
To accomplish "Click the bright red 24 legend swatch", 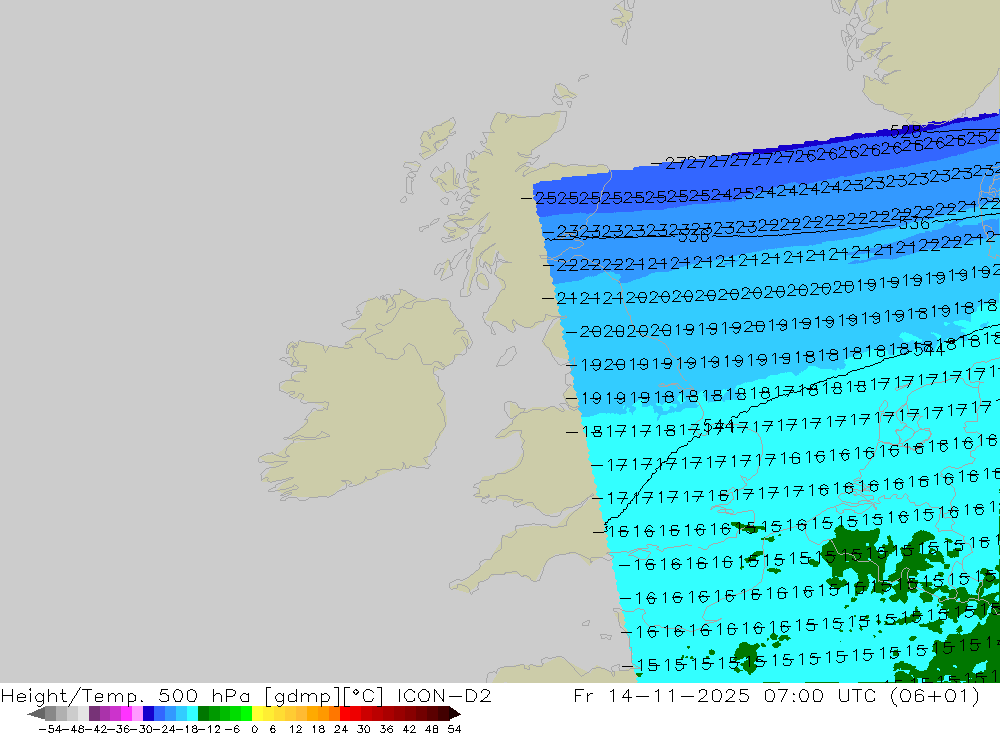I will 345,713.
